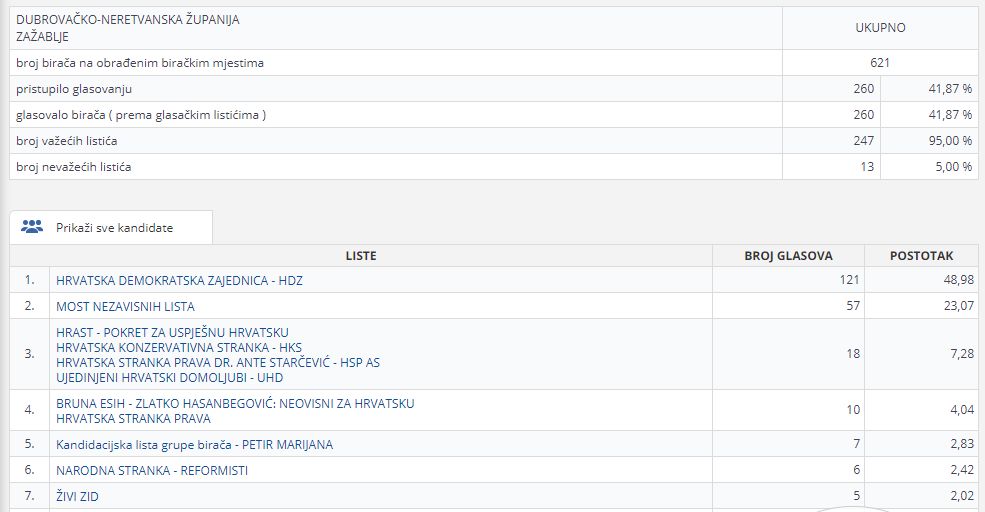Open the Prikaži sve kandidate tab
Screen dimensions: 985x512
tap(113, 228)
